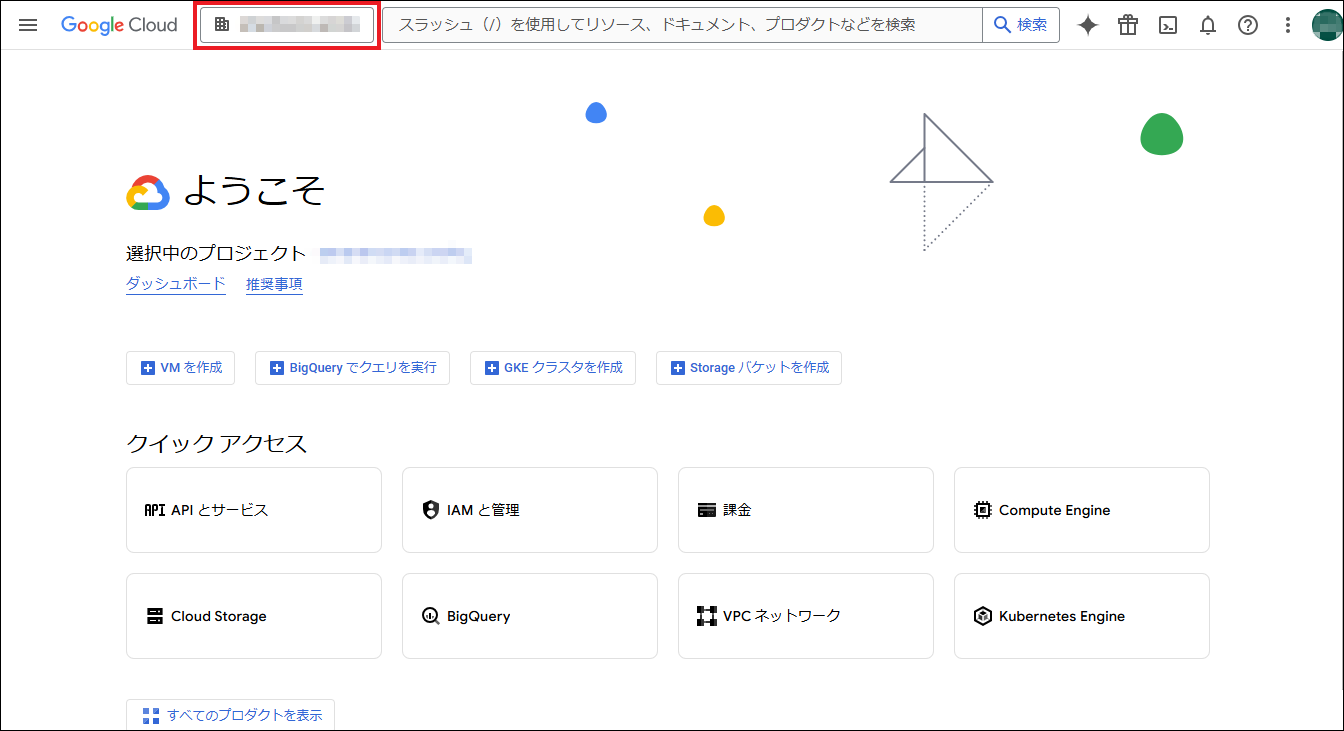Click the user account avatar

1327,25
